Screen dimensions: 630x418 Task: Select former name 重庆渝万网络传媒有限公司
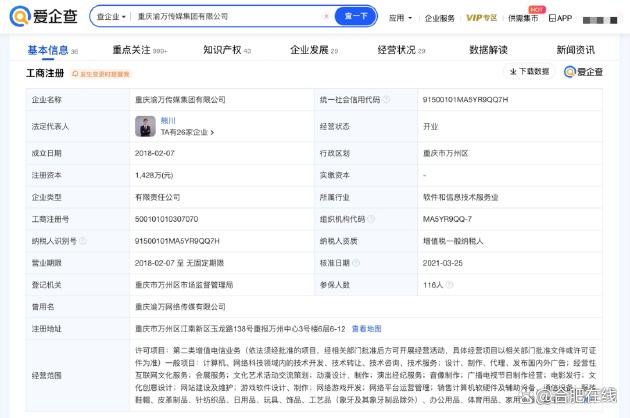180,307
